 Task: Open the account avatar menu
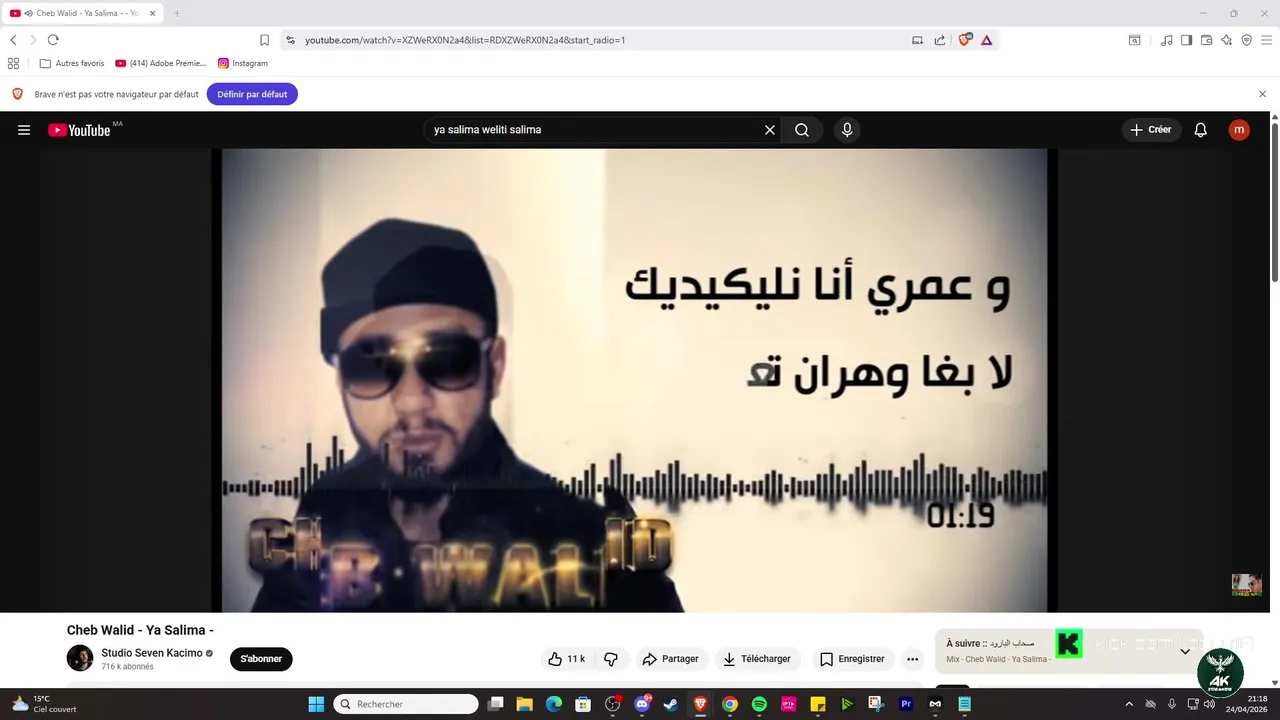(x=1239, y=130)
